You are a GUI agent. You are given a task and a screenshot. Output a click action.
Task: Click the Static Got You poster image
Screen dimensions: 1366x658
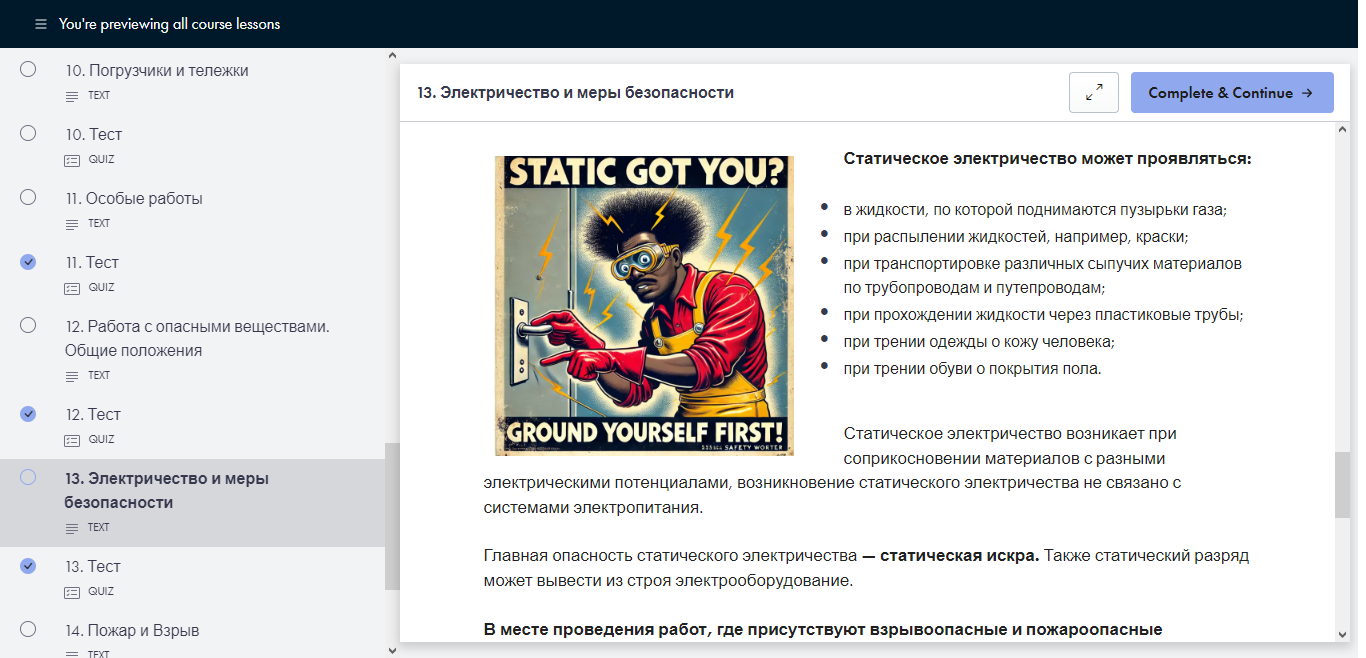[x=644, y=305]
